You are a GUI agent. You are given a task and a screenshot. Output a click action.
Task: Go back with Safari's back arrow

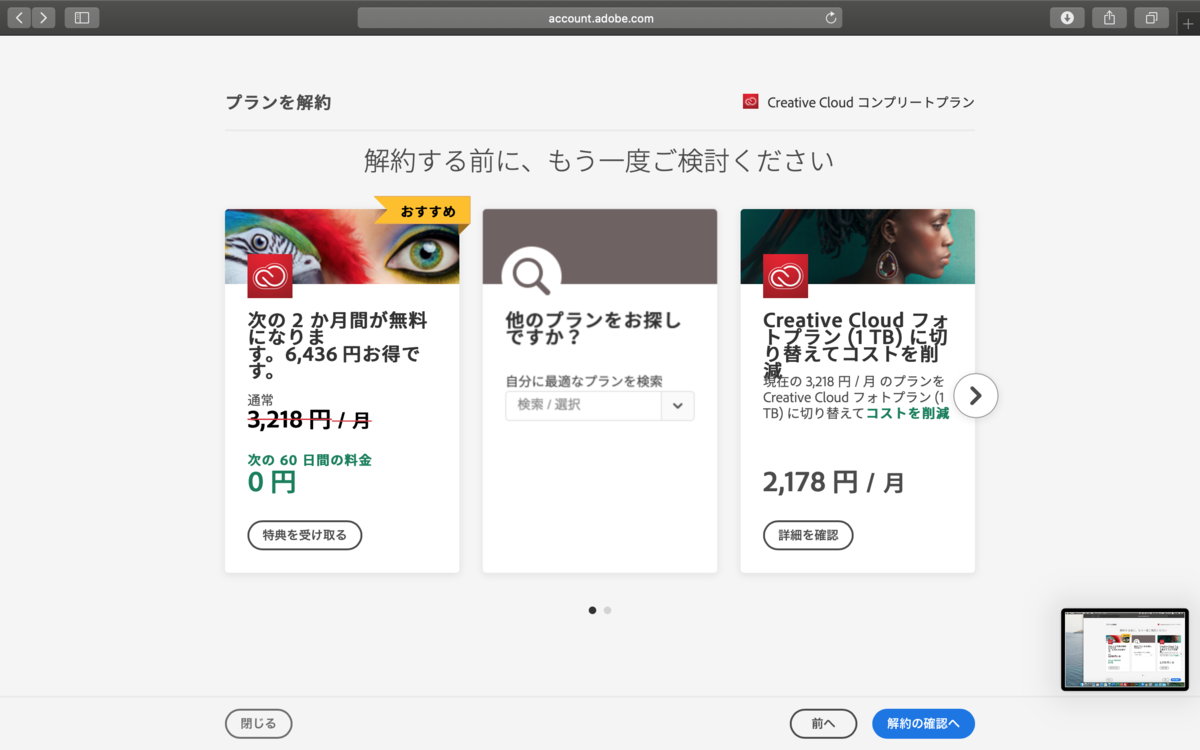[19, 17]
